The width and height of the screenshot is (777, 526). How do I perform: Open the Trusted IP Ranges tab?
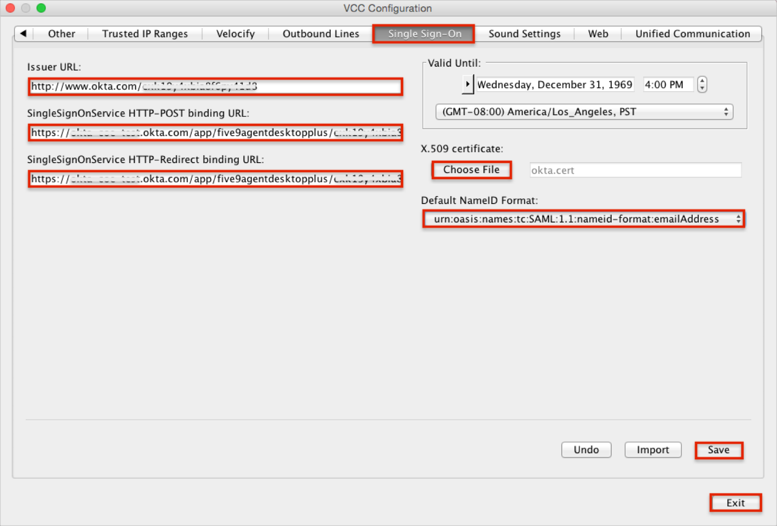(x=145, y=34)
